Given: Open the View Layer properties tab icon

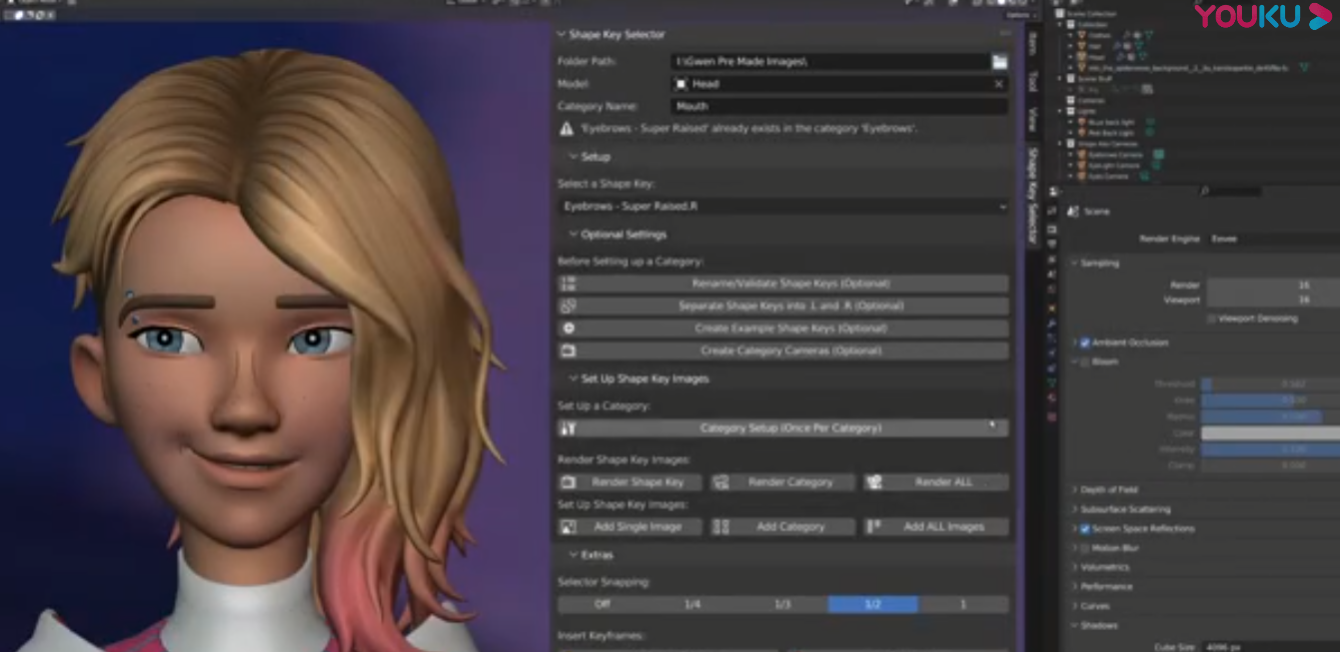Looking at the screenshot, I should pos(1052,259).
